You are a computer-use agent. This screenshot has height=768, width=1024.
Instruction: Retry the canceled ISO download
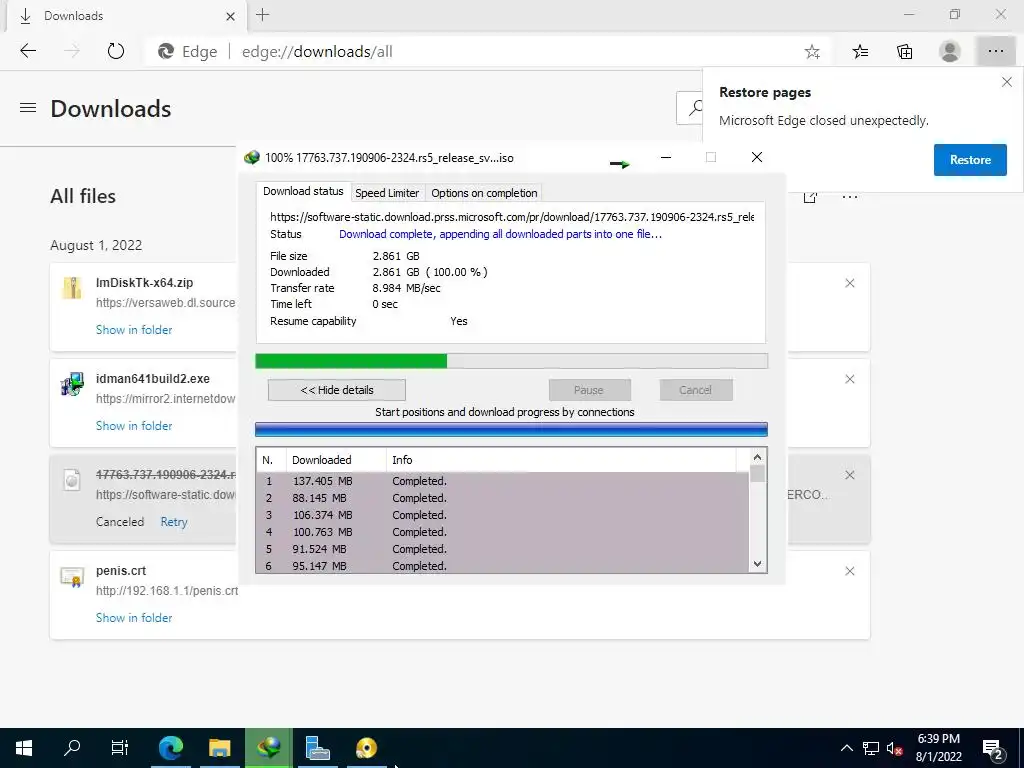(174, 522)
